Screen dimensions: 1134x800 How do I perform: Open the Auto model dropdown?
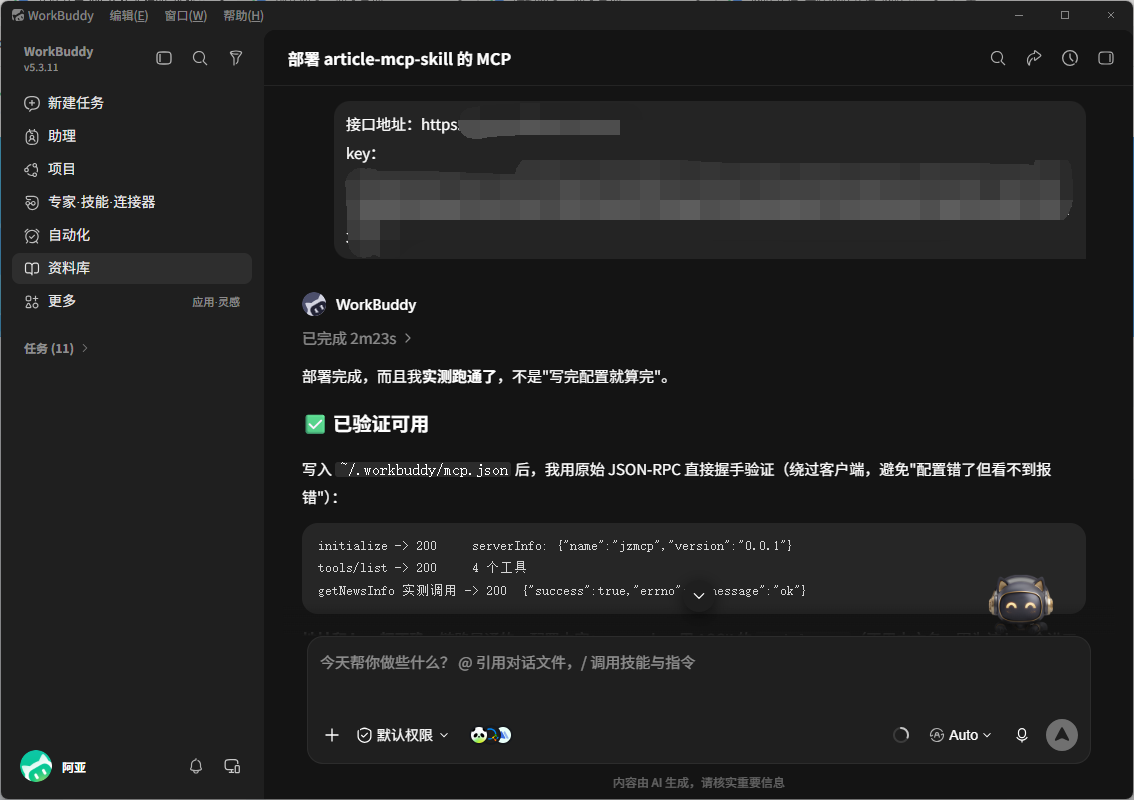coord(960,735)
